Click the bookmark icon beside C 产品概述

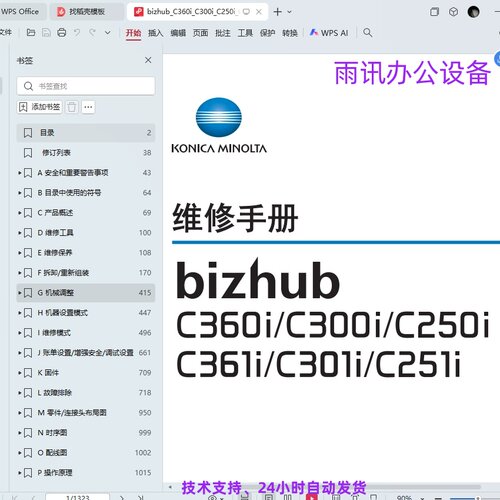pos(28,213)
